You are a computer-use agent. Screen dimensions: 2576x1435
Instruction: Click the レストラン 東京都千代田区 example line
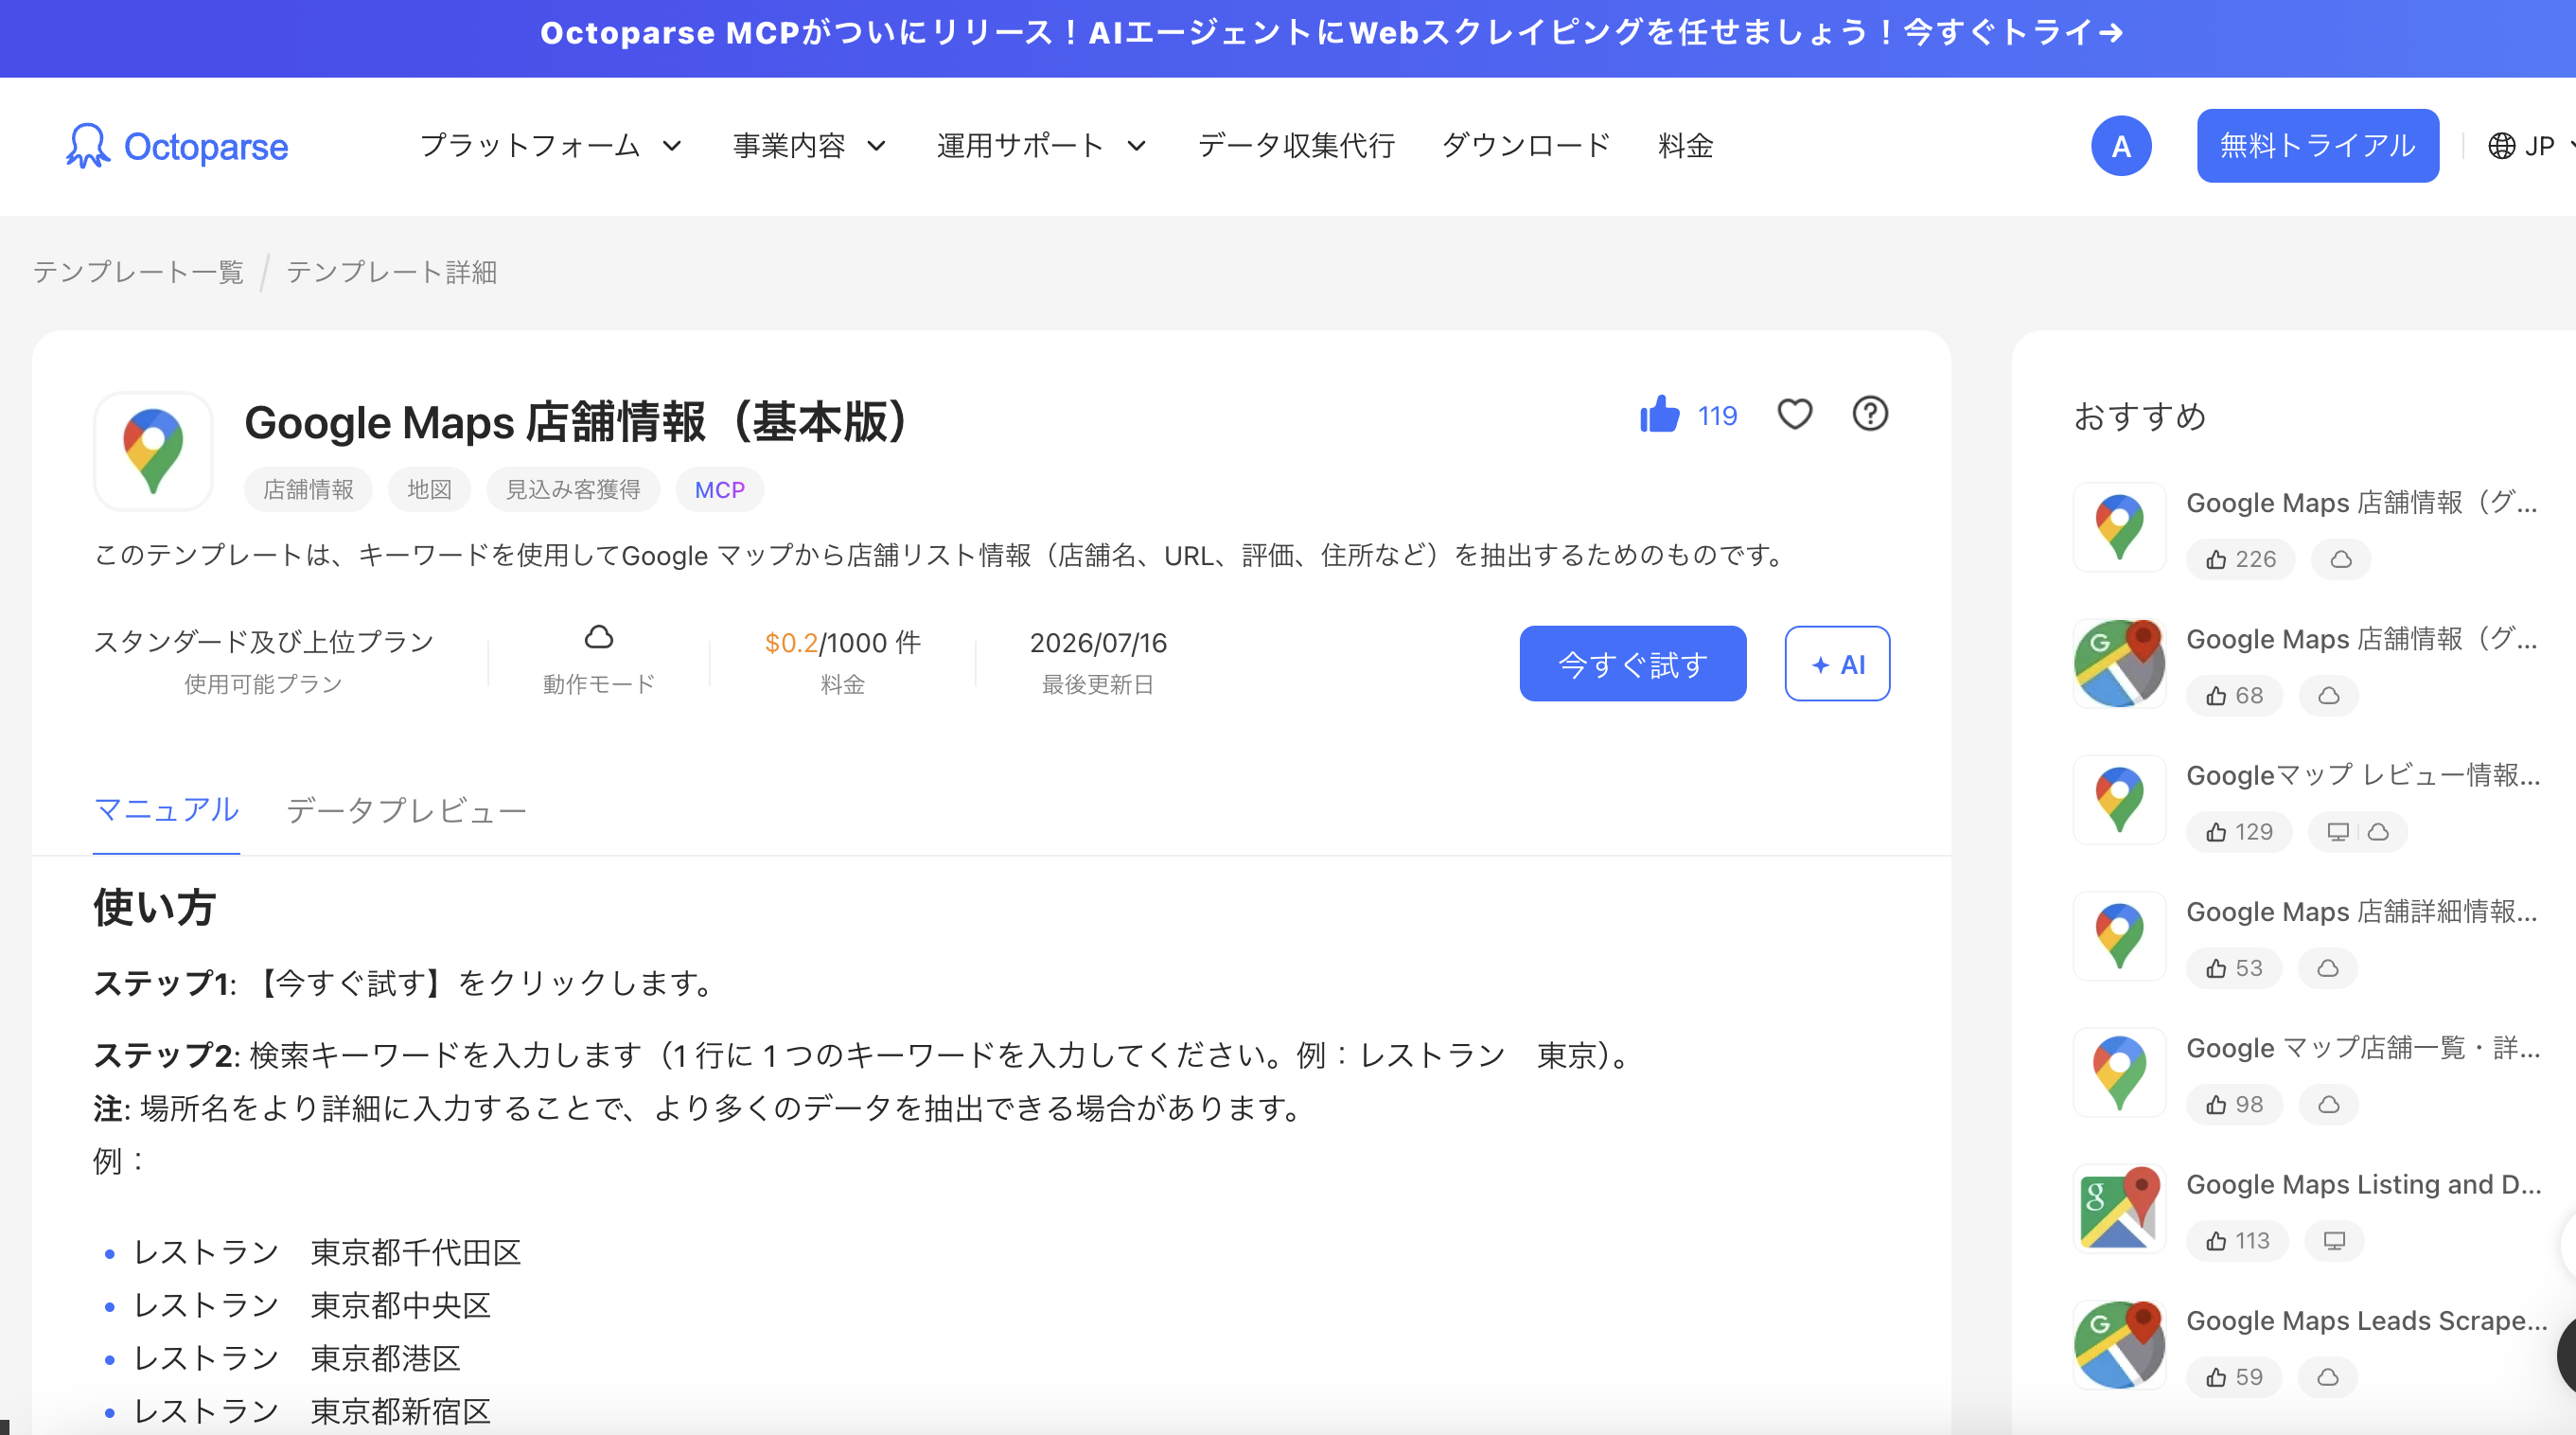(x=327, y=1252)
